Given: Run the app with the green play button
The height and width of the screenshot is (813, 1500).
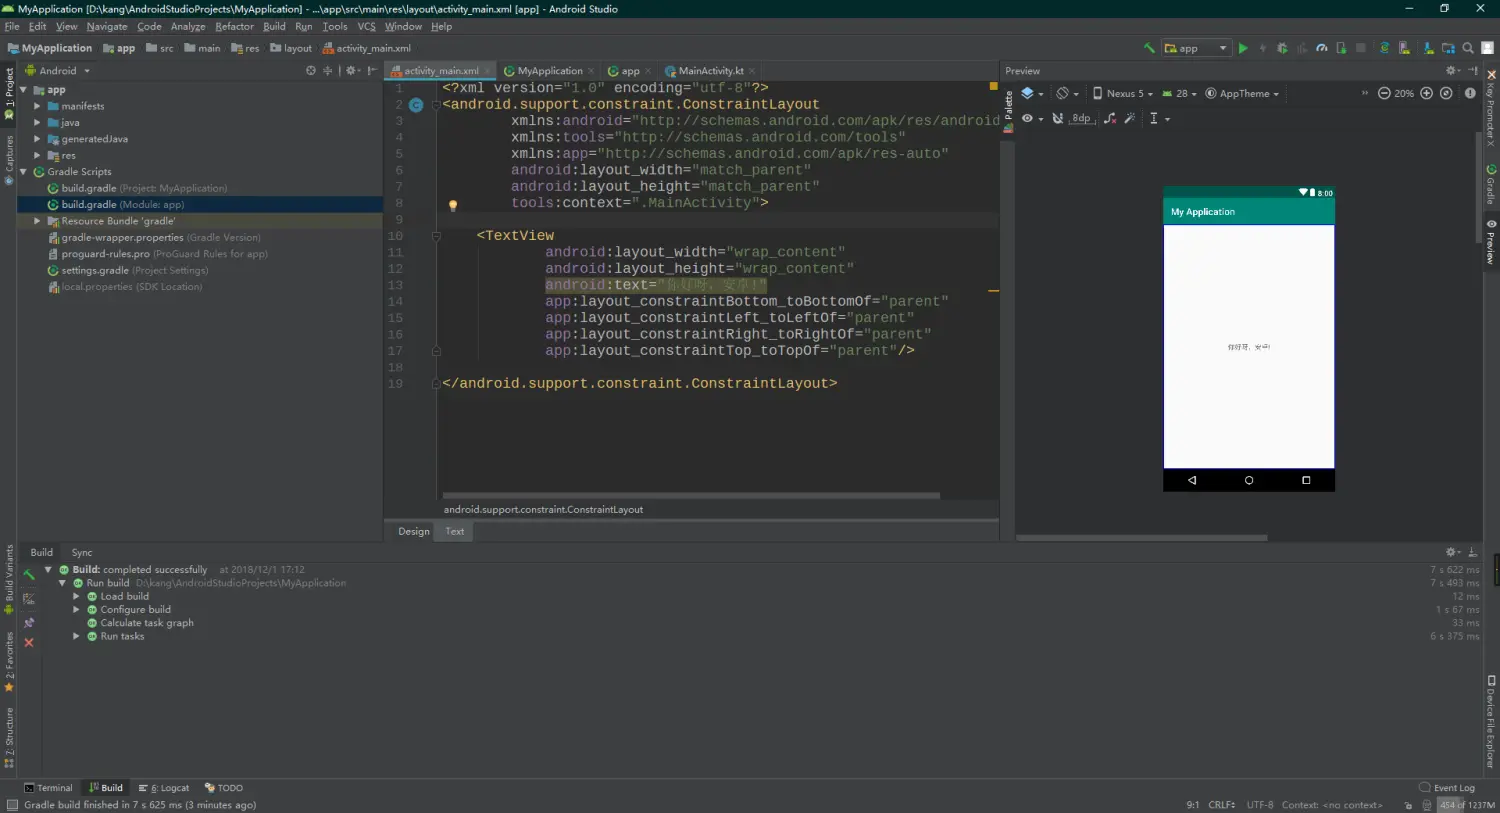Looking at the screenshot, I should click(1243, 48).
